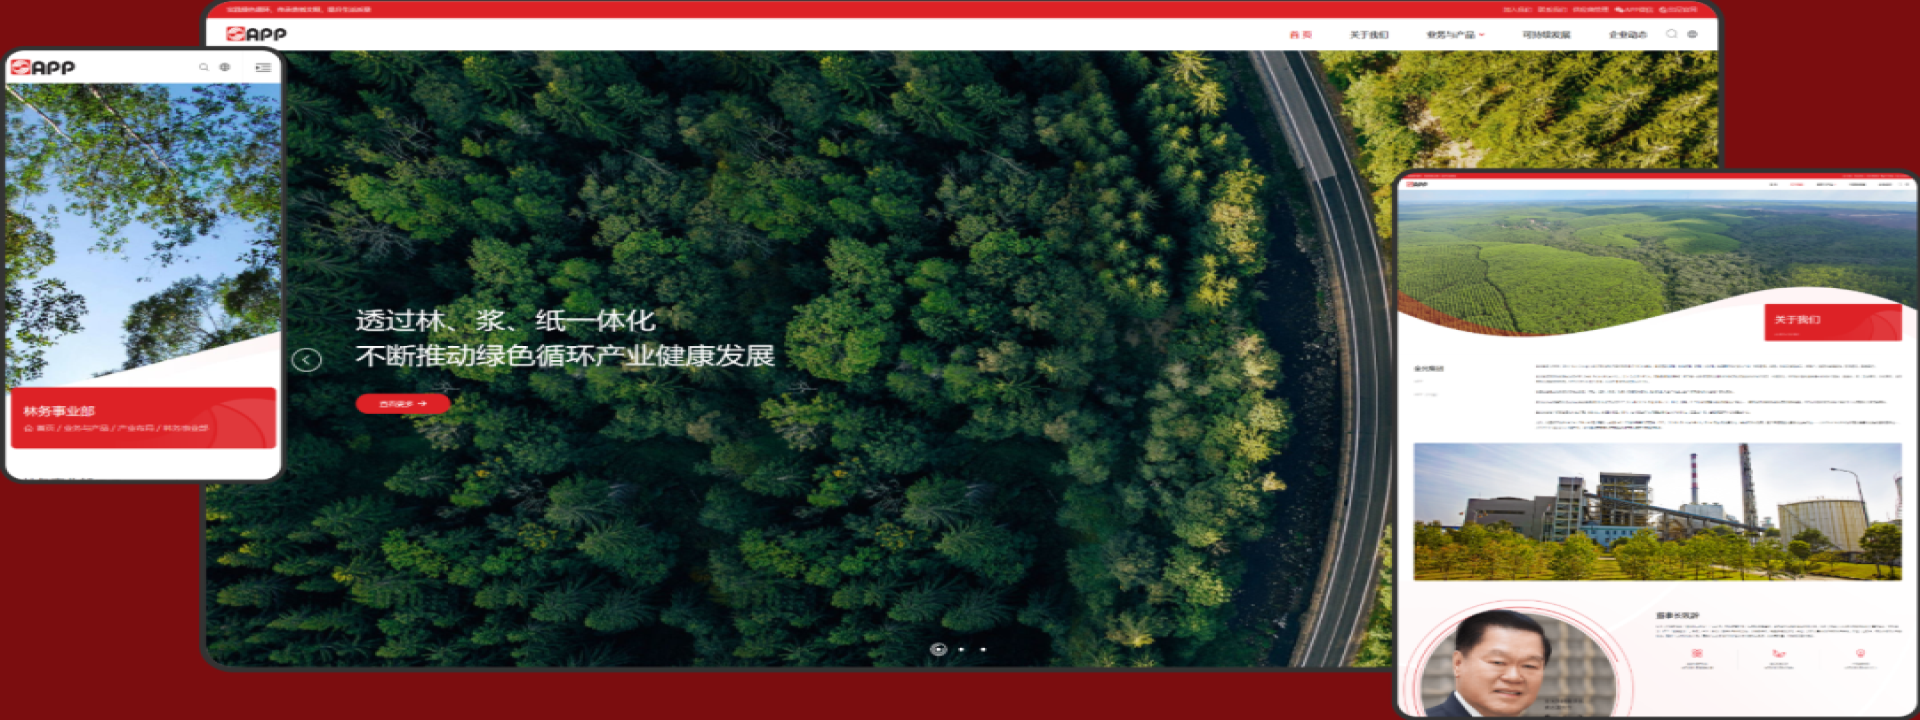Click the red 关于我们 banner on tablet page
This screenshot has width=1920, height=720.
click(1833, 322)
